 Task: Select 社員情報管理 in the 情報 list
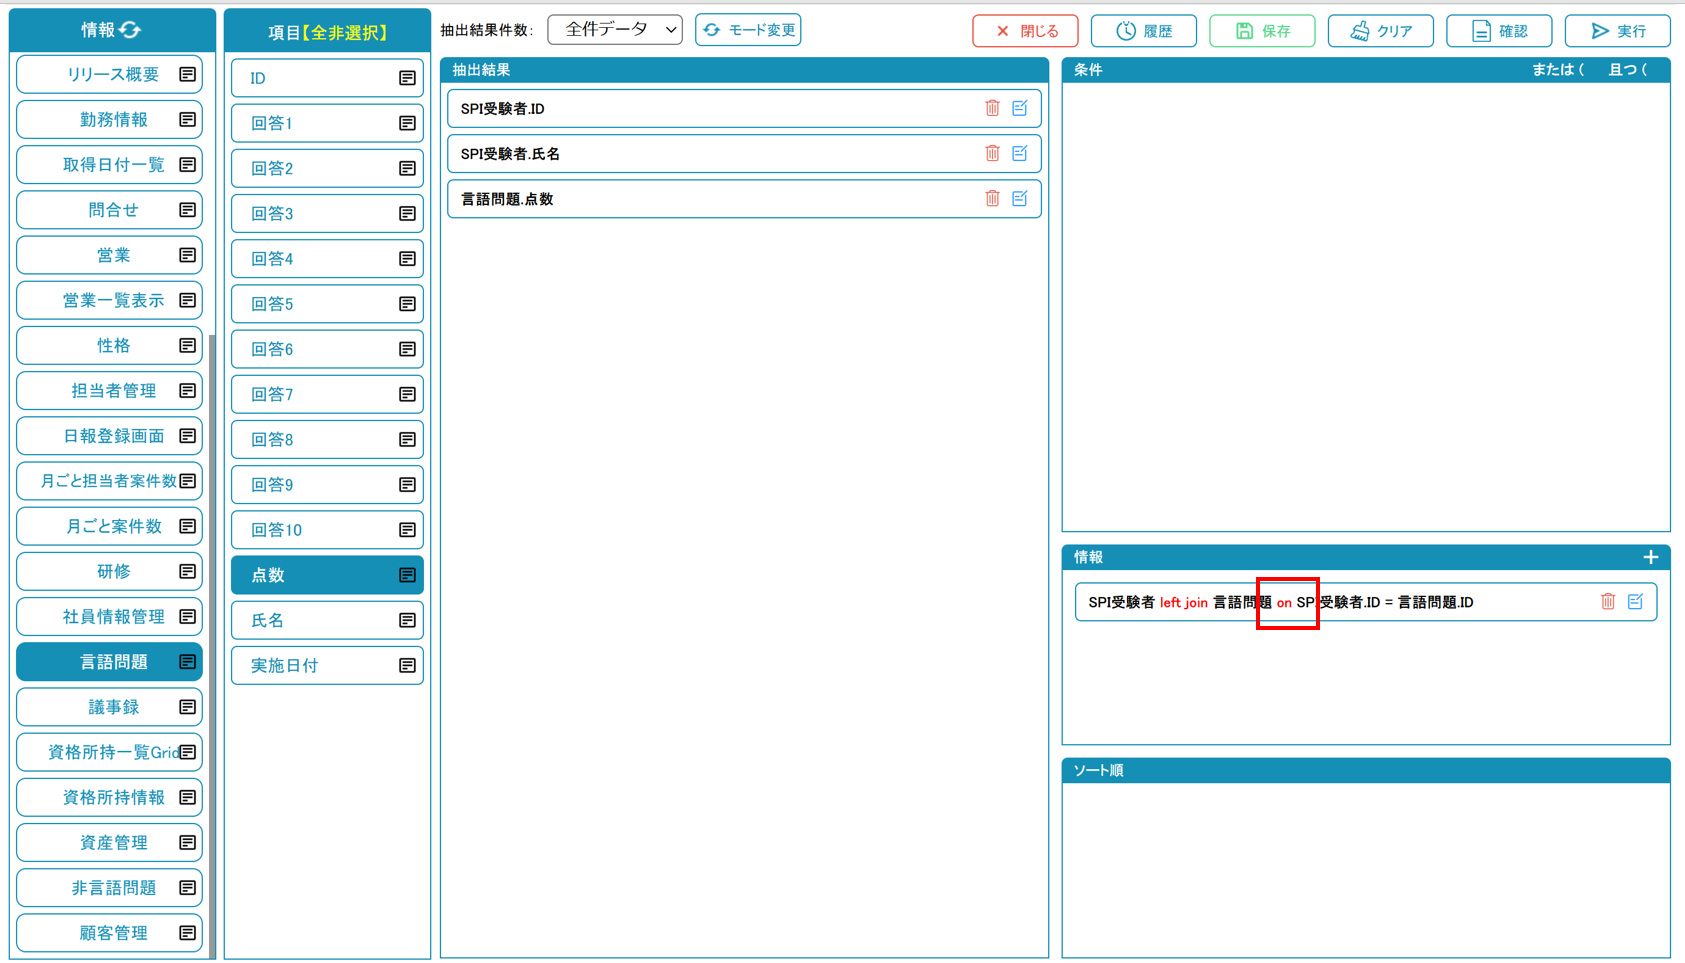pyautogui.click(x=109, y=616)
